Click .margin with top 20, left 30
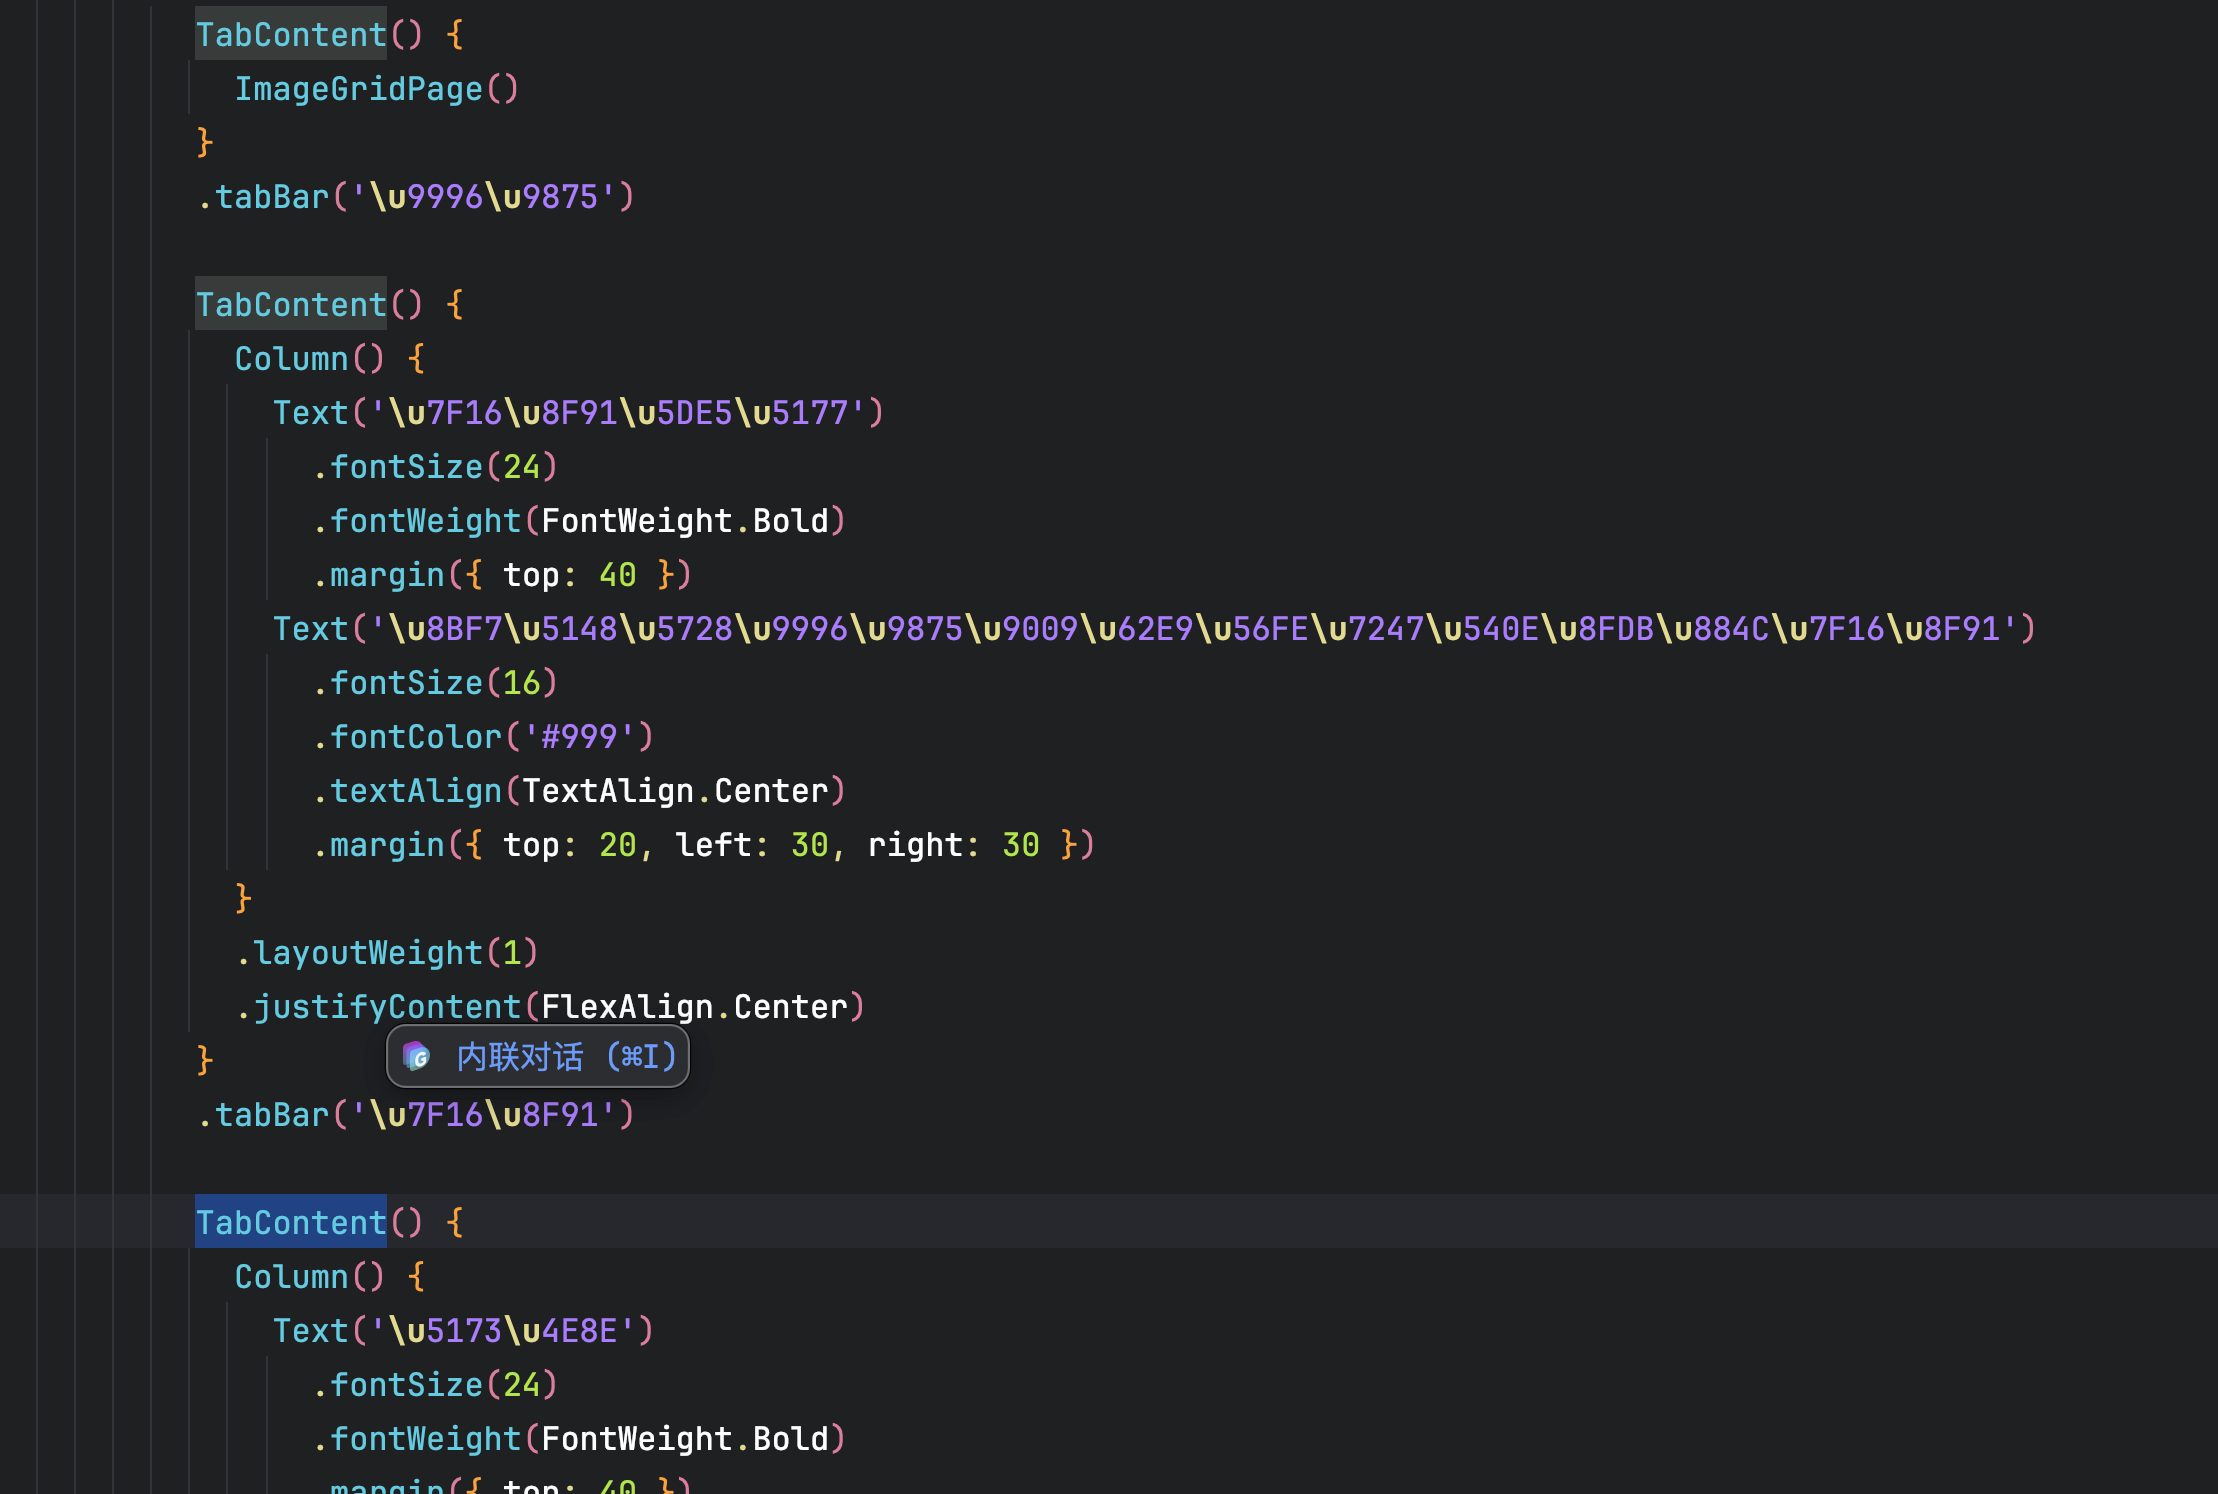2218x1494 pixels. [x=704, y=845]
